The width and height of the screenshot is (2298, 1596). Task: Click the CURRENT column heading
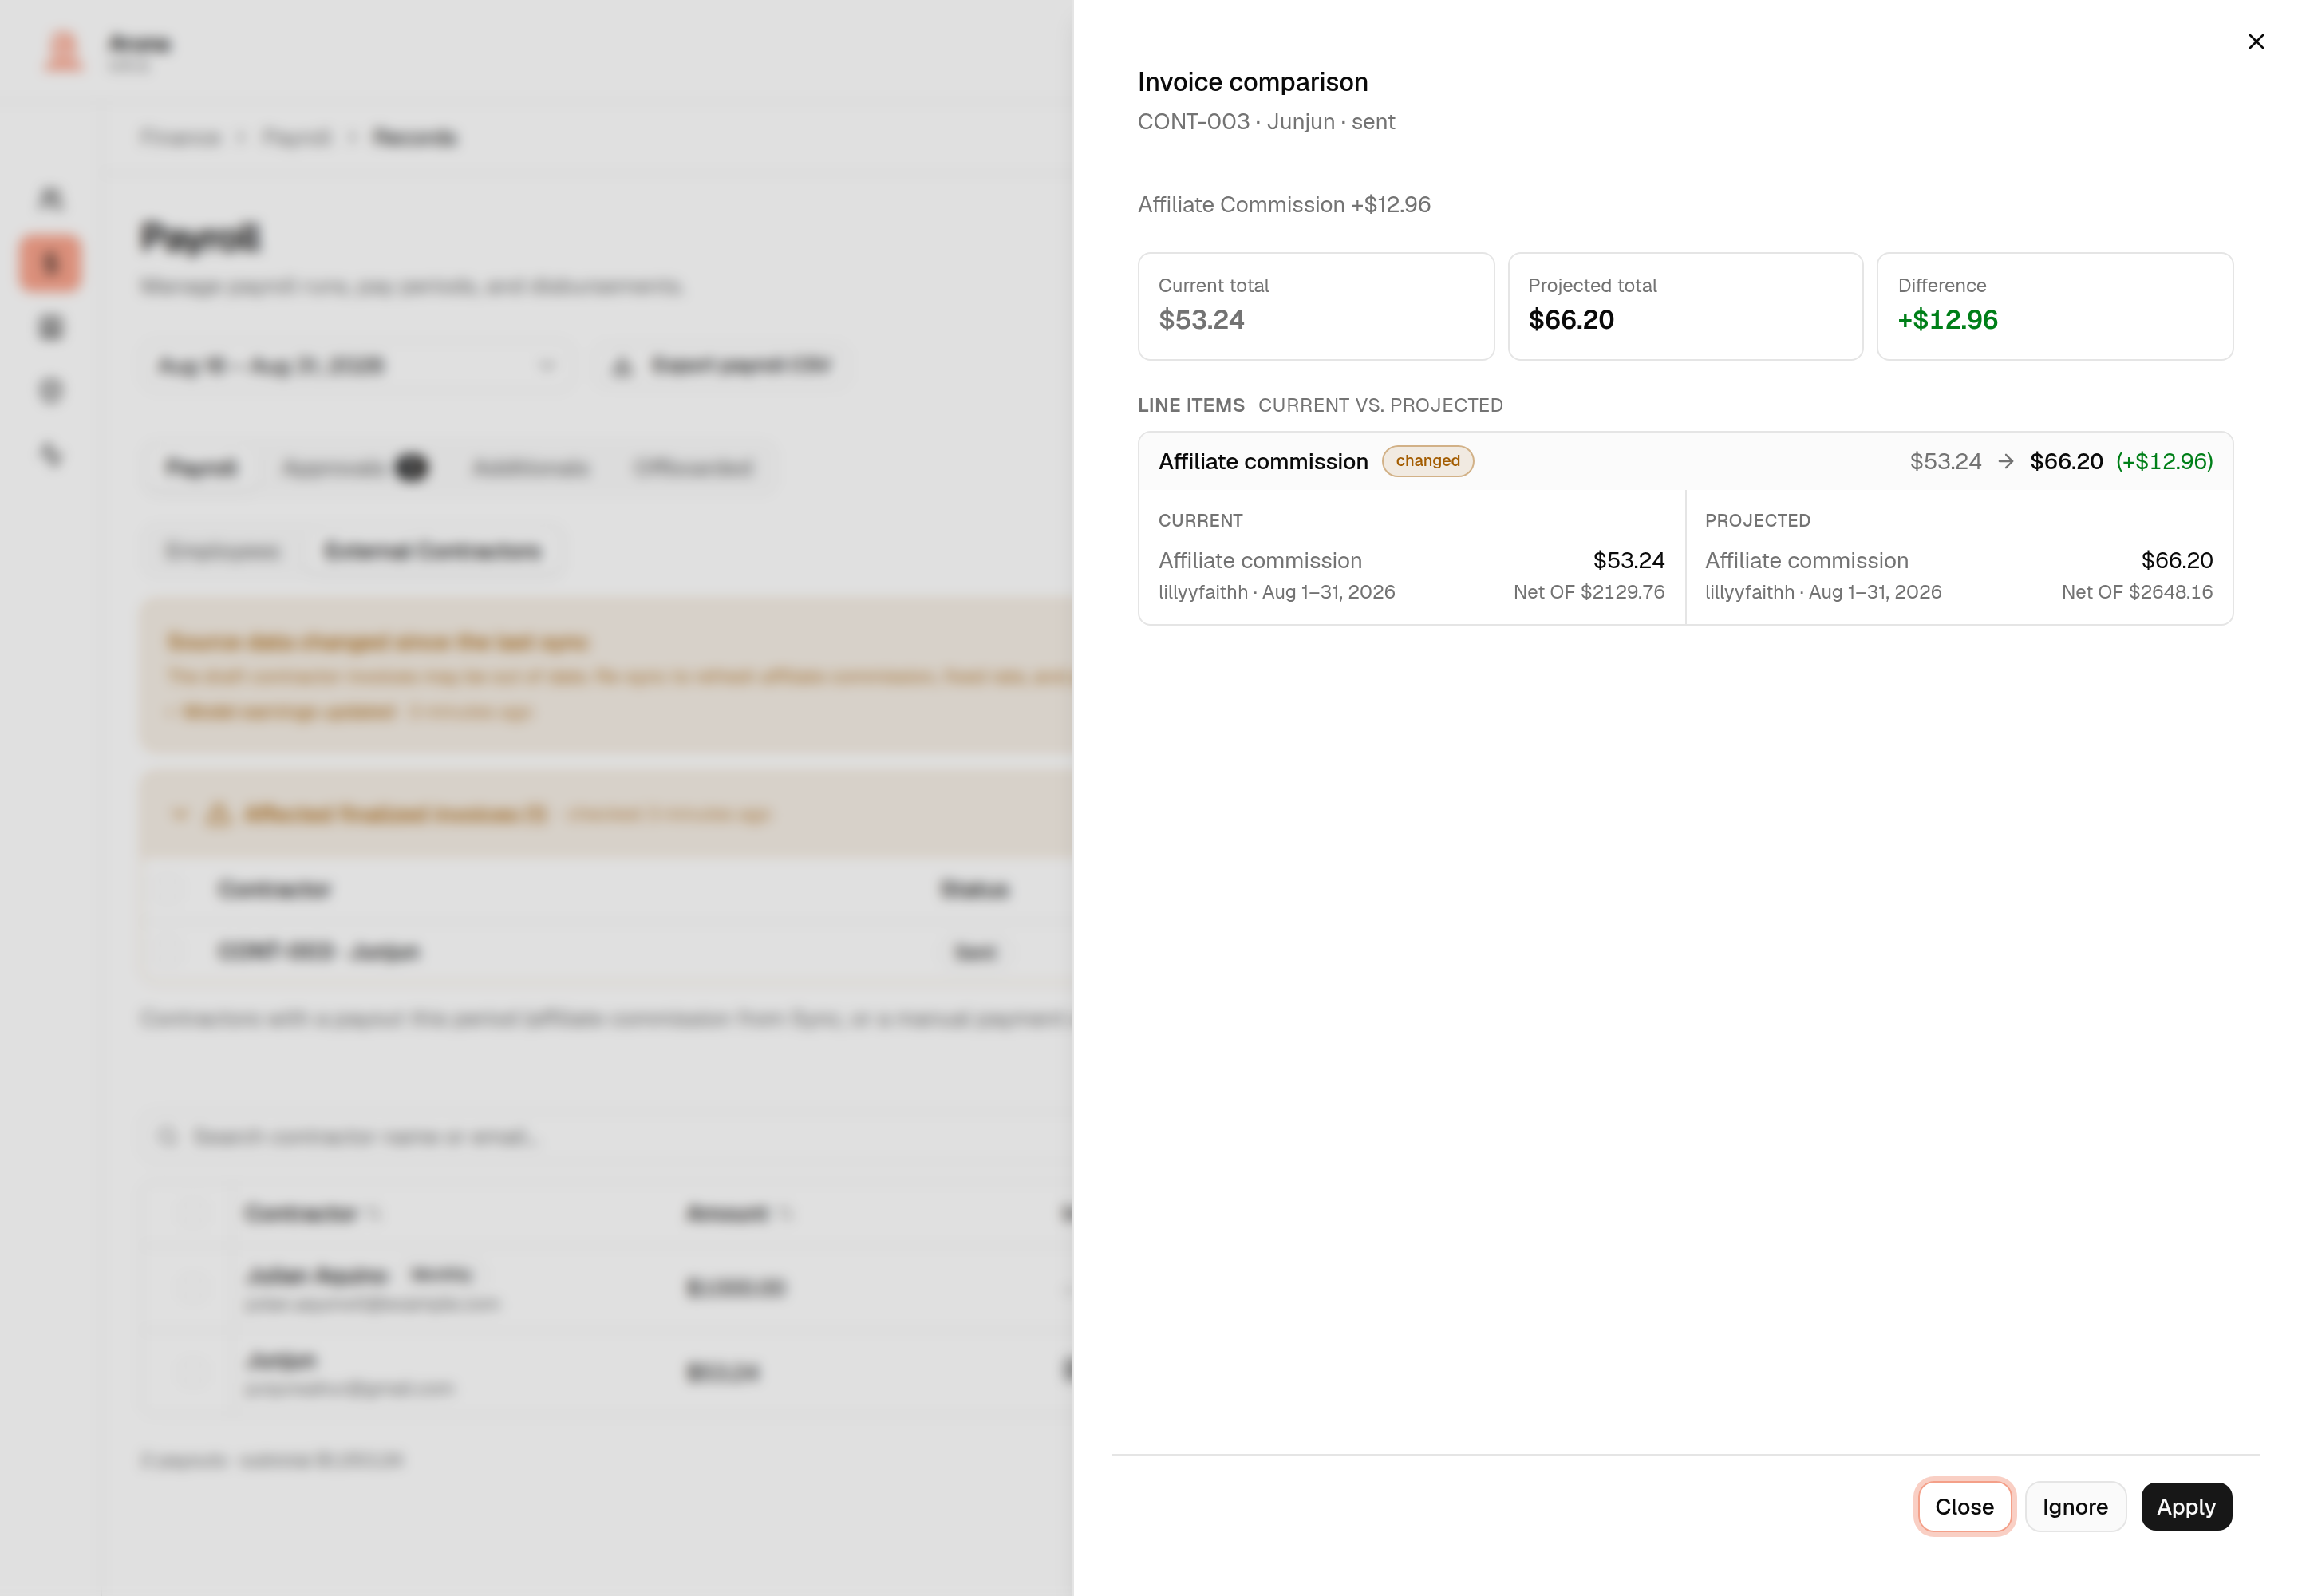click(x=1200, y=520)
